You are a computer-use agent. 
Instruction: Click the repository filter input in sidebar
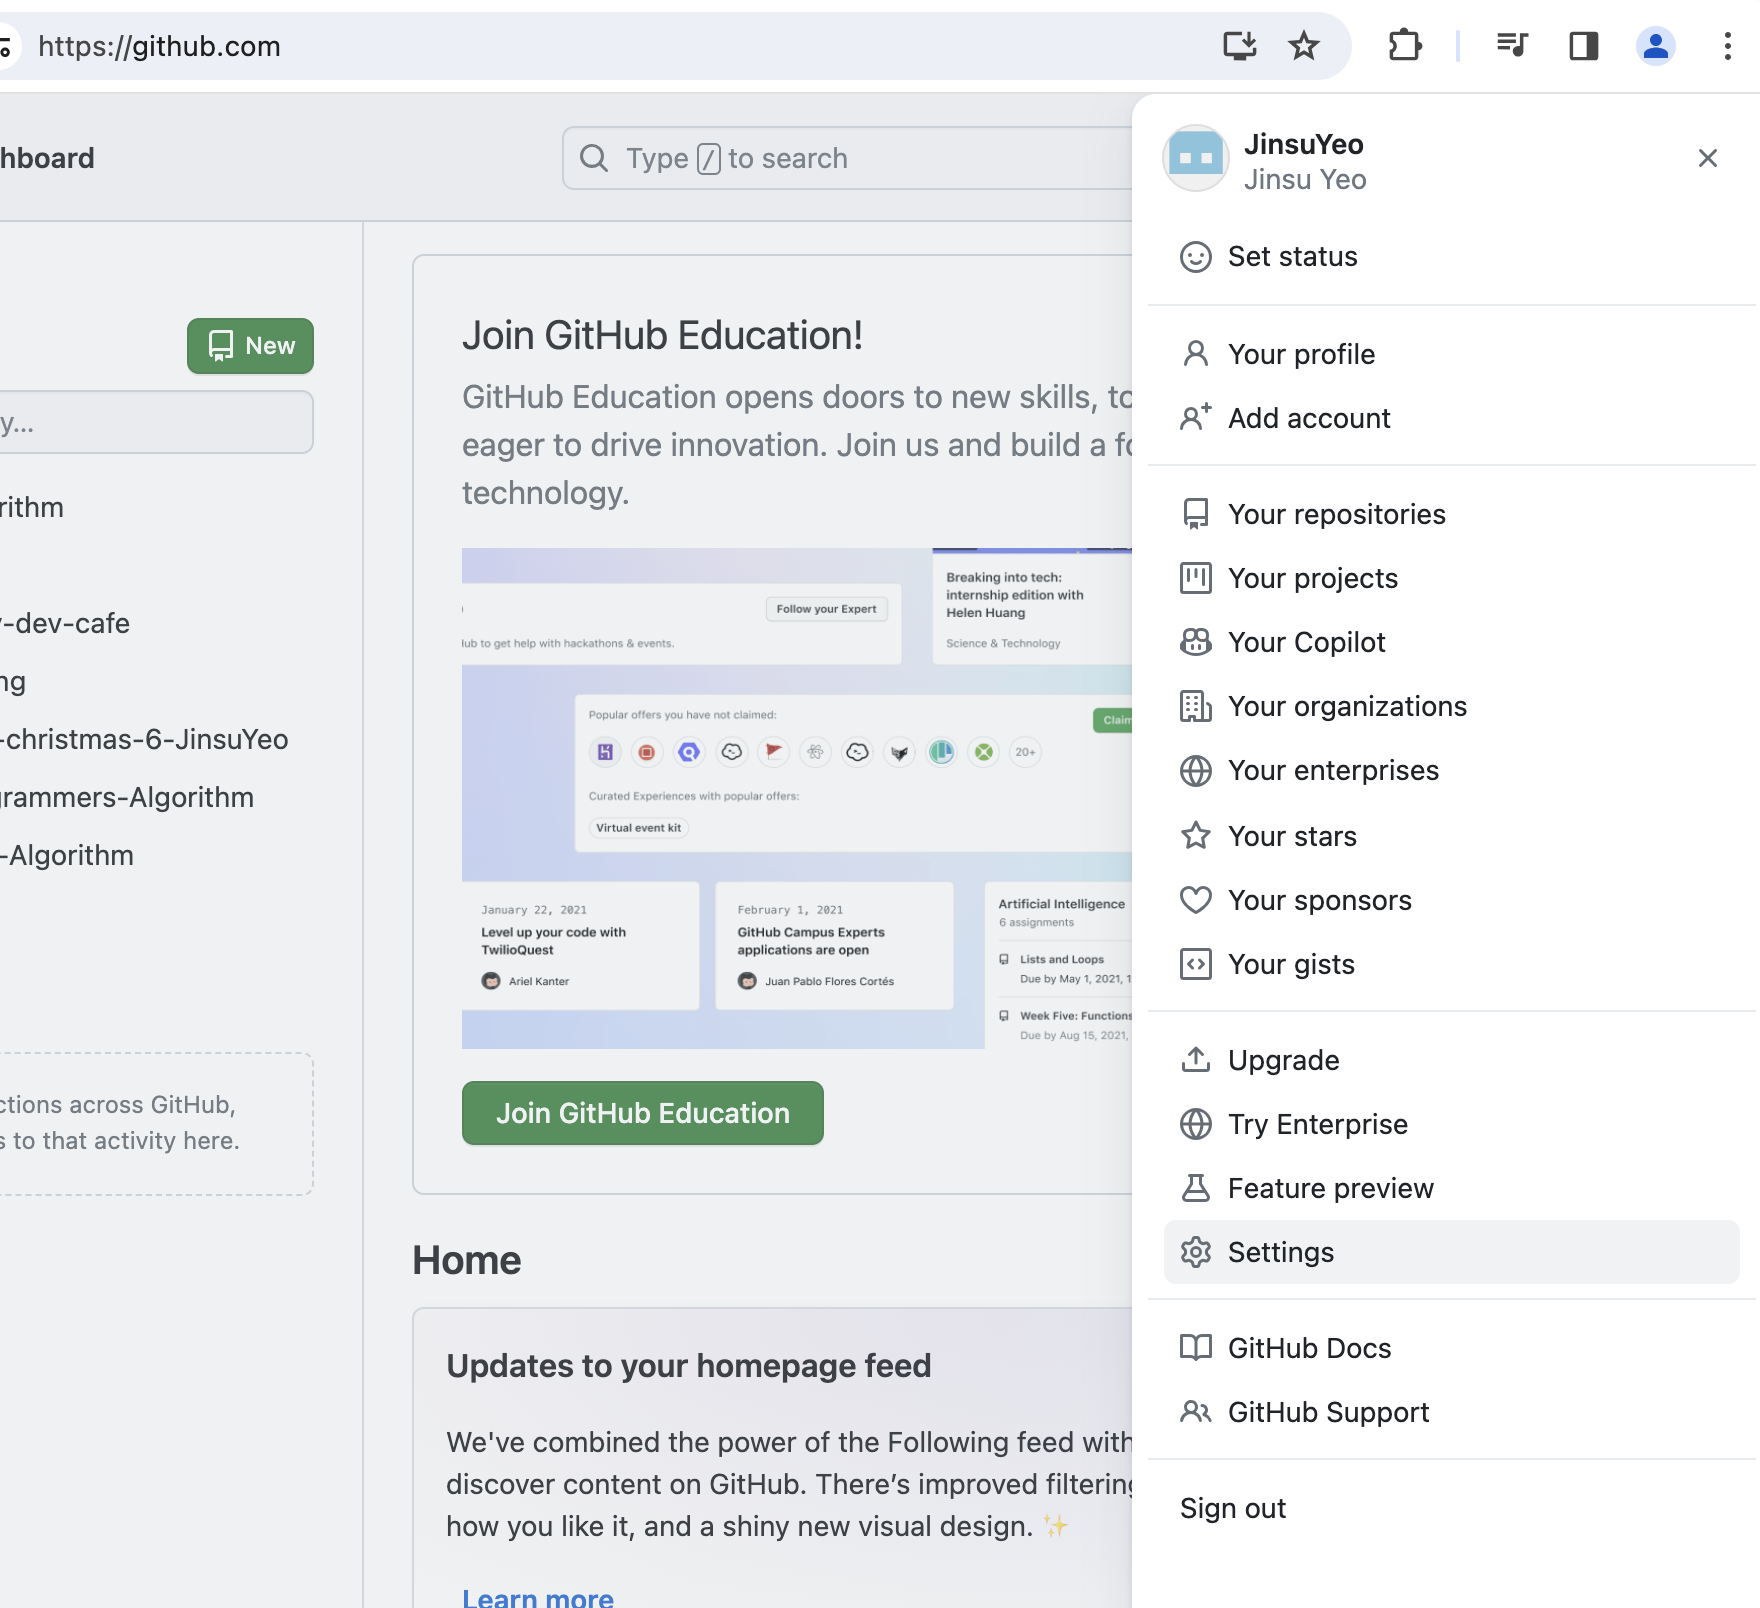(155, 422)
